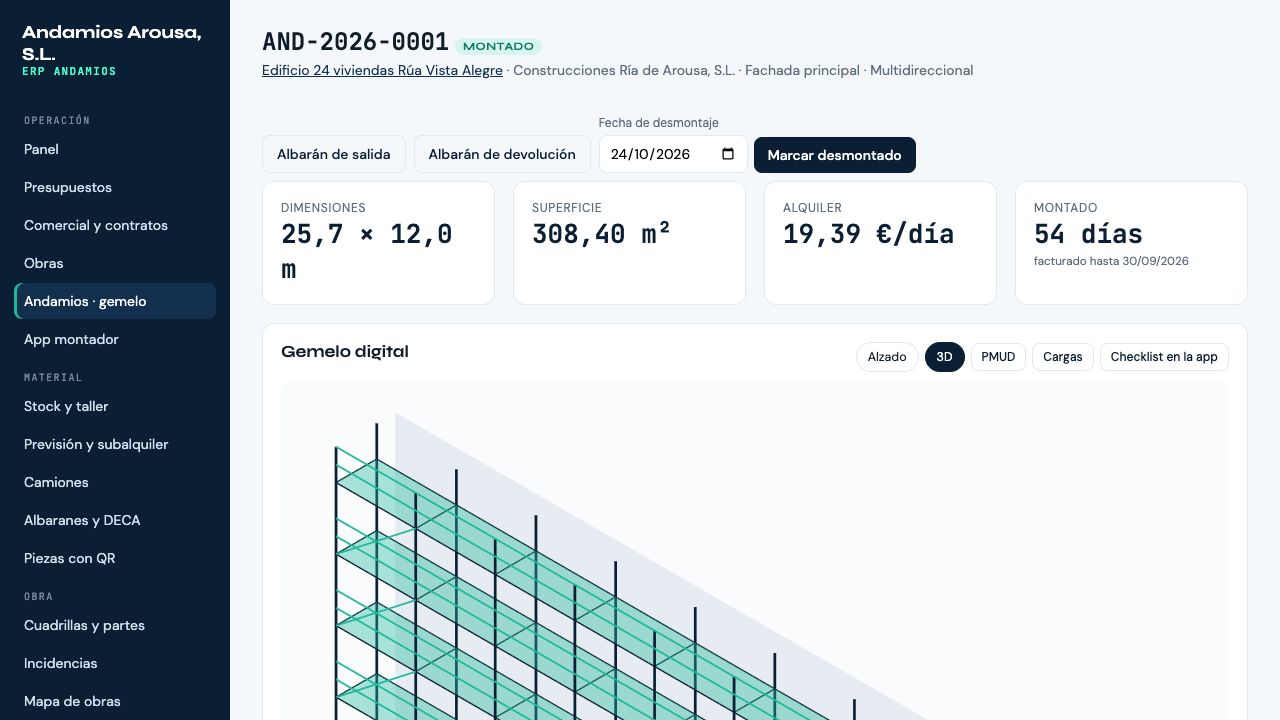
Task: Click Albarán de devolución button
Action: [x=502, y=155]
